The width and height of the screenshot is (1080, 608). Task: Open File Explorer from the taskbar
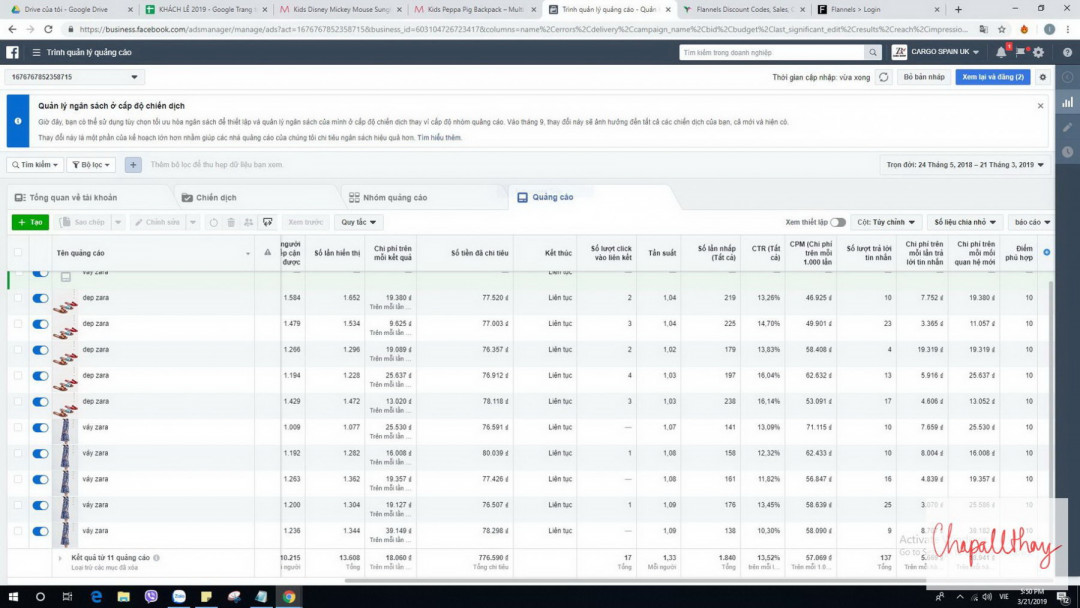[x=123, y=596]
